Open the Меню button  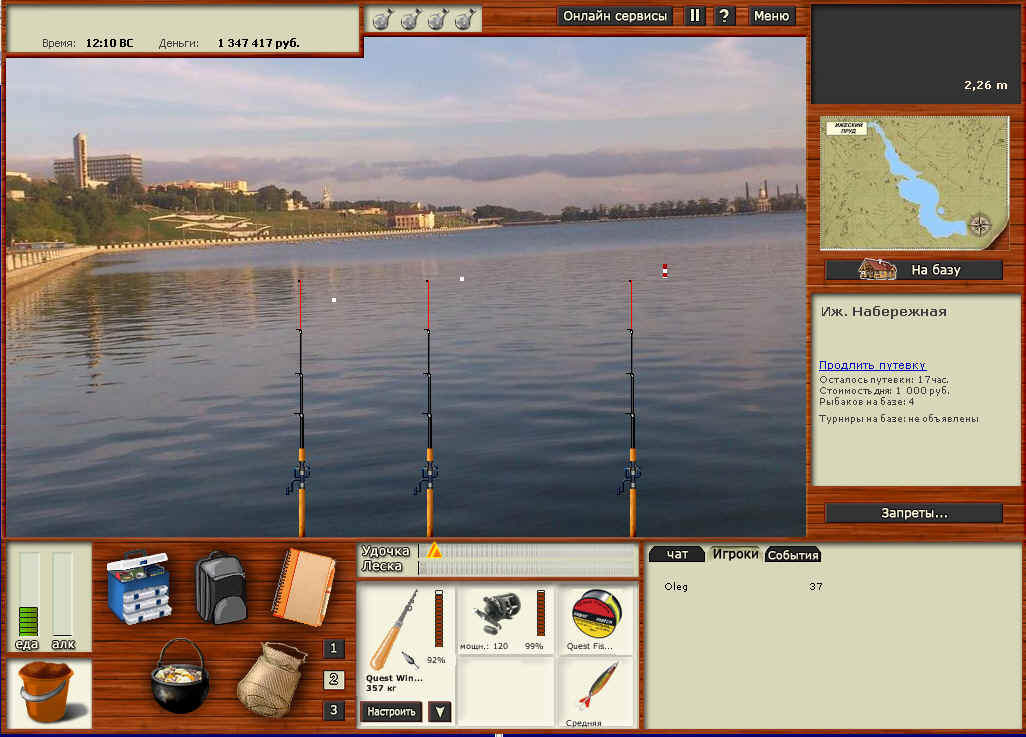point(771,16)
